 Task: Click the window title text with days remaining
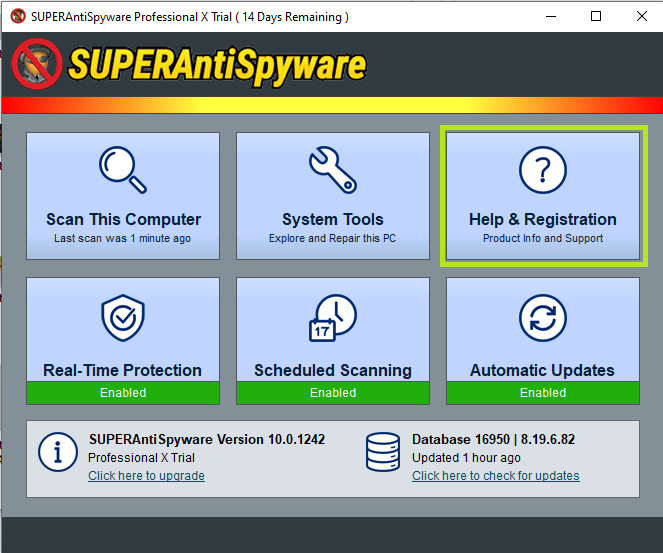click(x=190, y=17)
